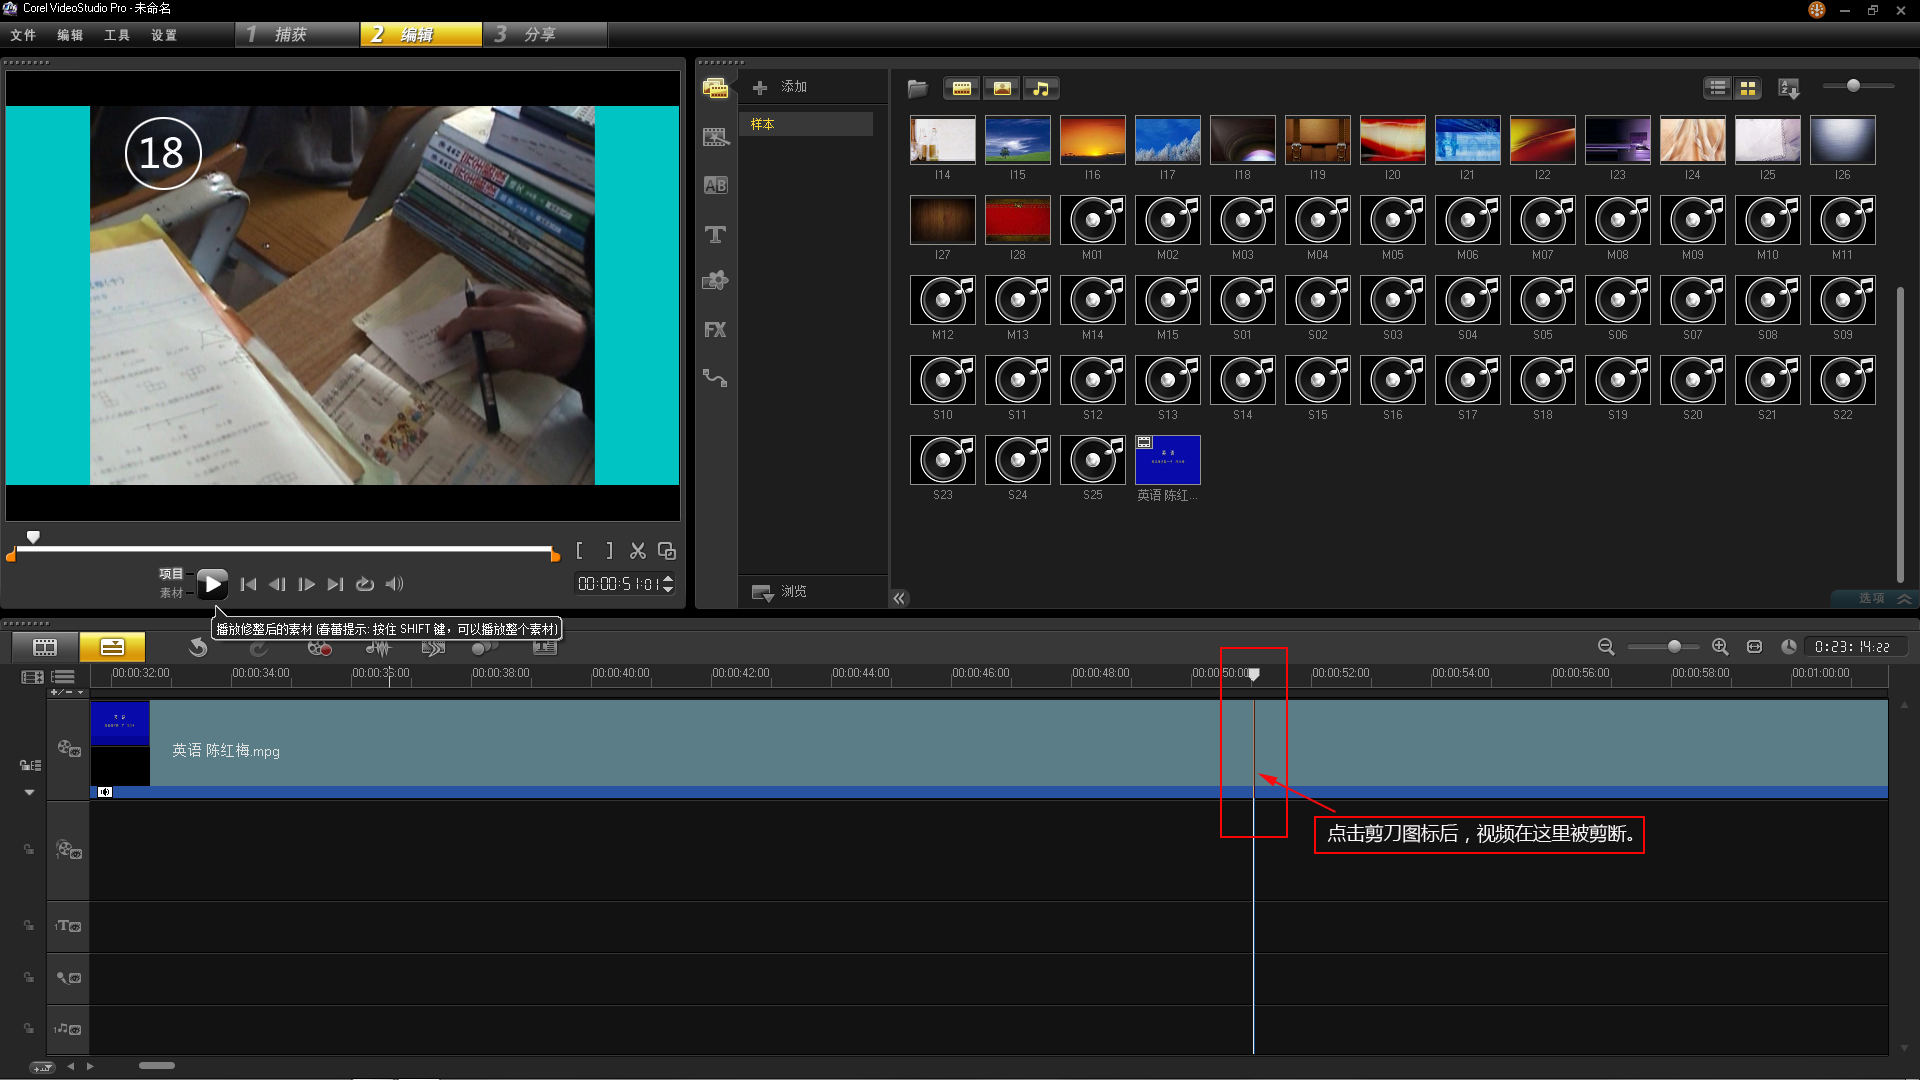Collapse library side panel with double chevron
The height and width of the screenshot is (1080, 1920).
(x=899, y=598)
